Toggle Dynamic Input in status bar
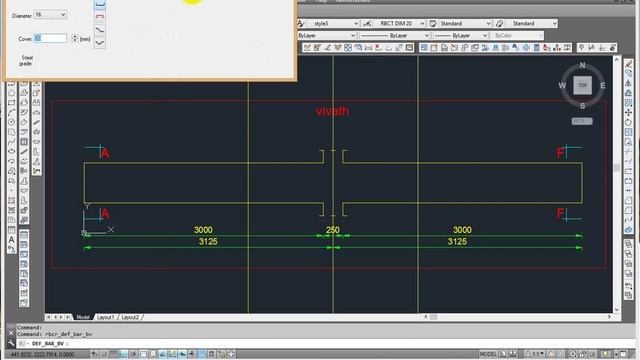Screen dimensions: 640x360 click(x=181, y=354)
